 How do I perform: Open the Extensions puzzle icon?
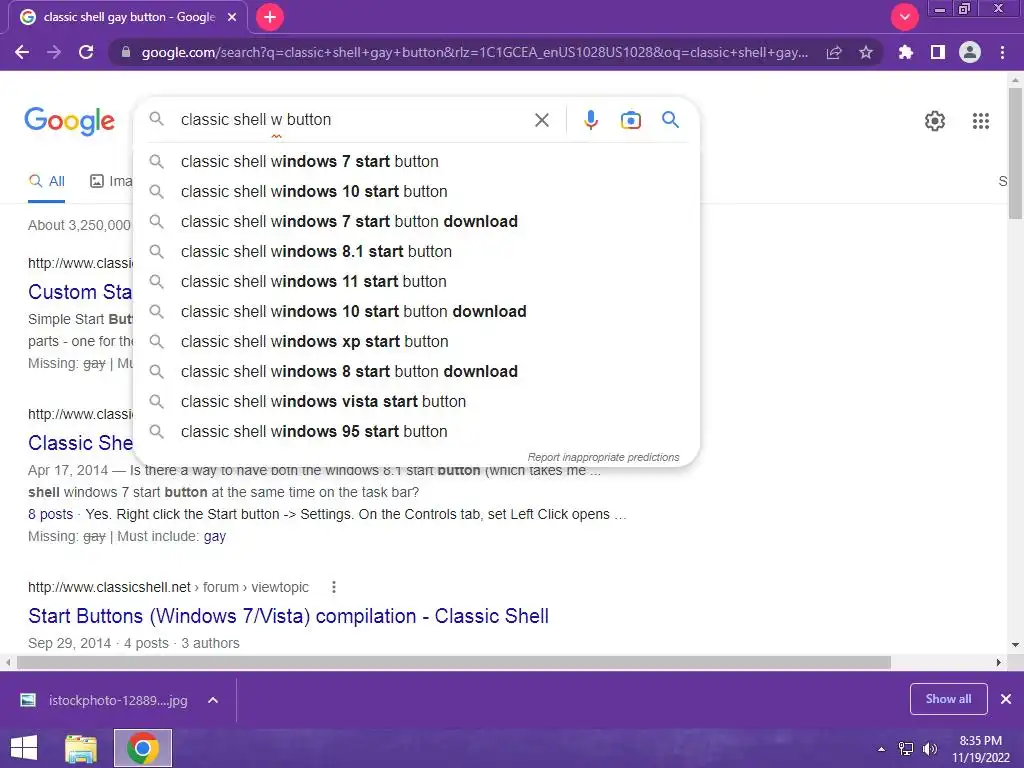pyautogui.click(x=906, y=52)
